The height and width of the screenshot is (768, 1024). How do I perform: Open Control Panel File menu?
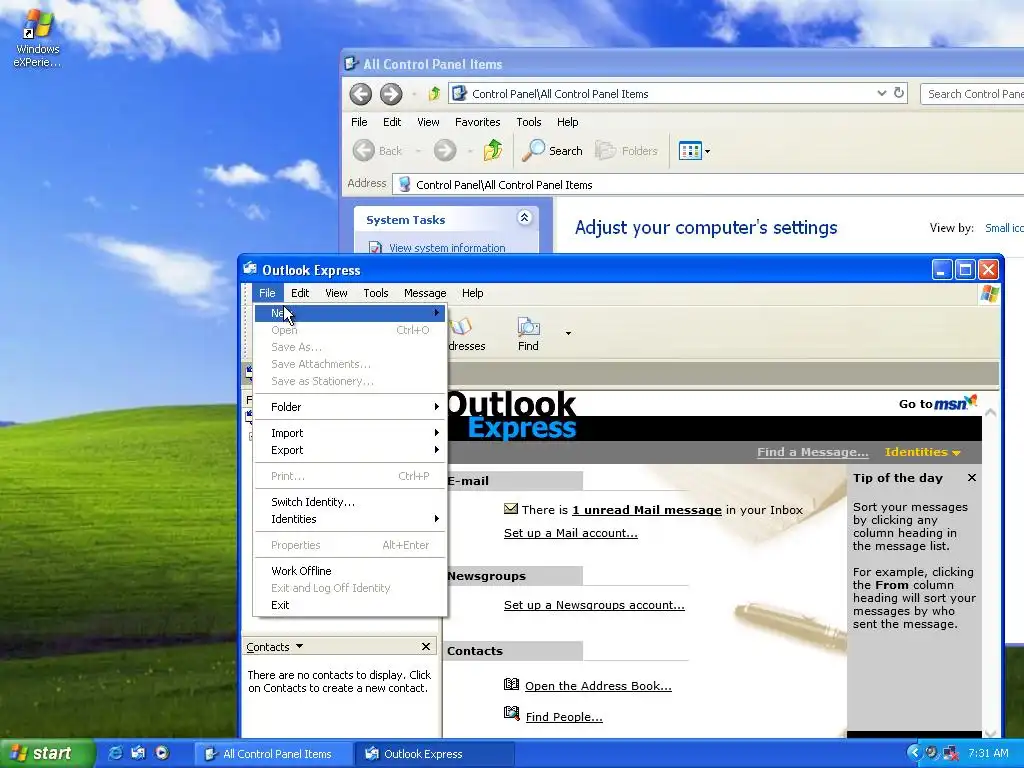pyautogui.click(x=359, y=122)
